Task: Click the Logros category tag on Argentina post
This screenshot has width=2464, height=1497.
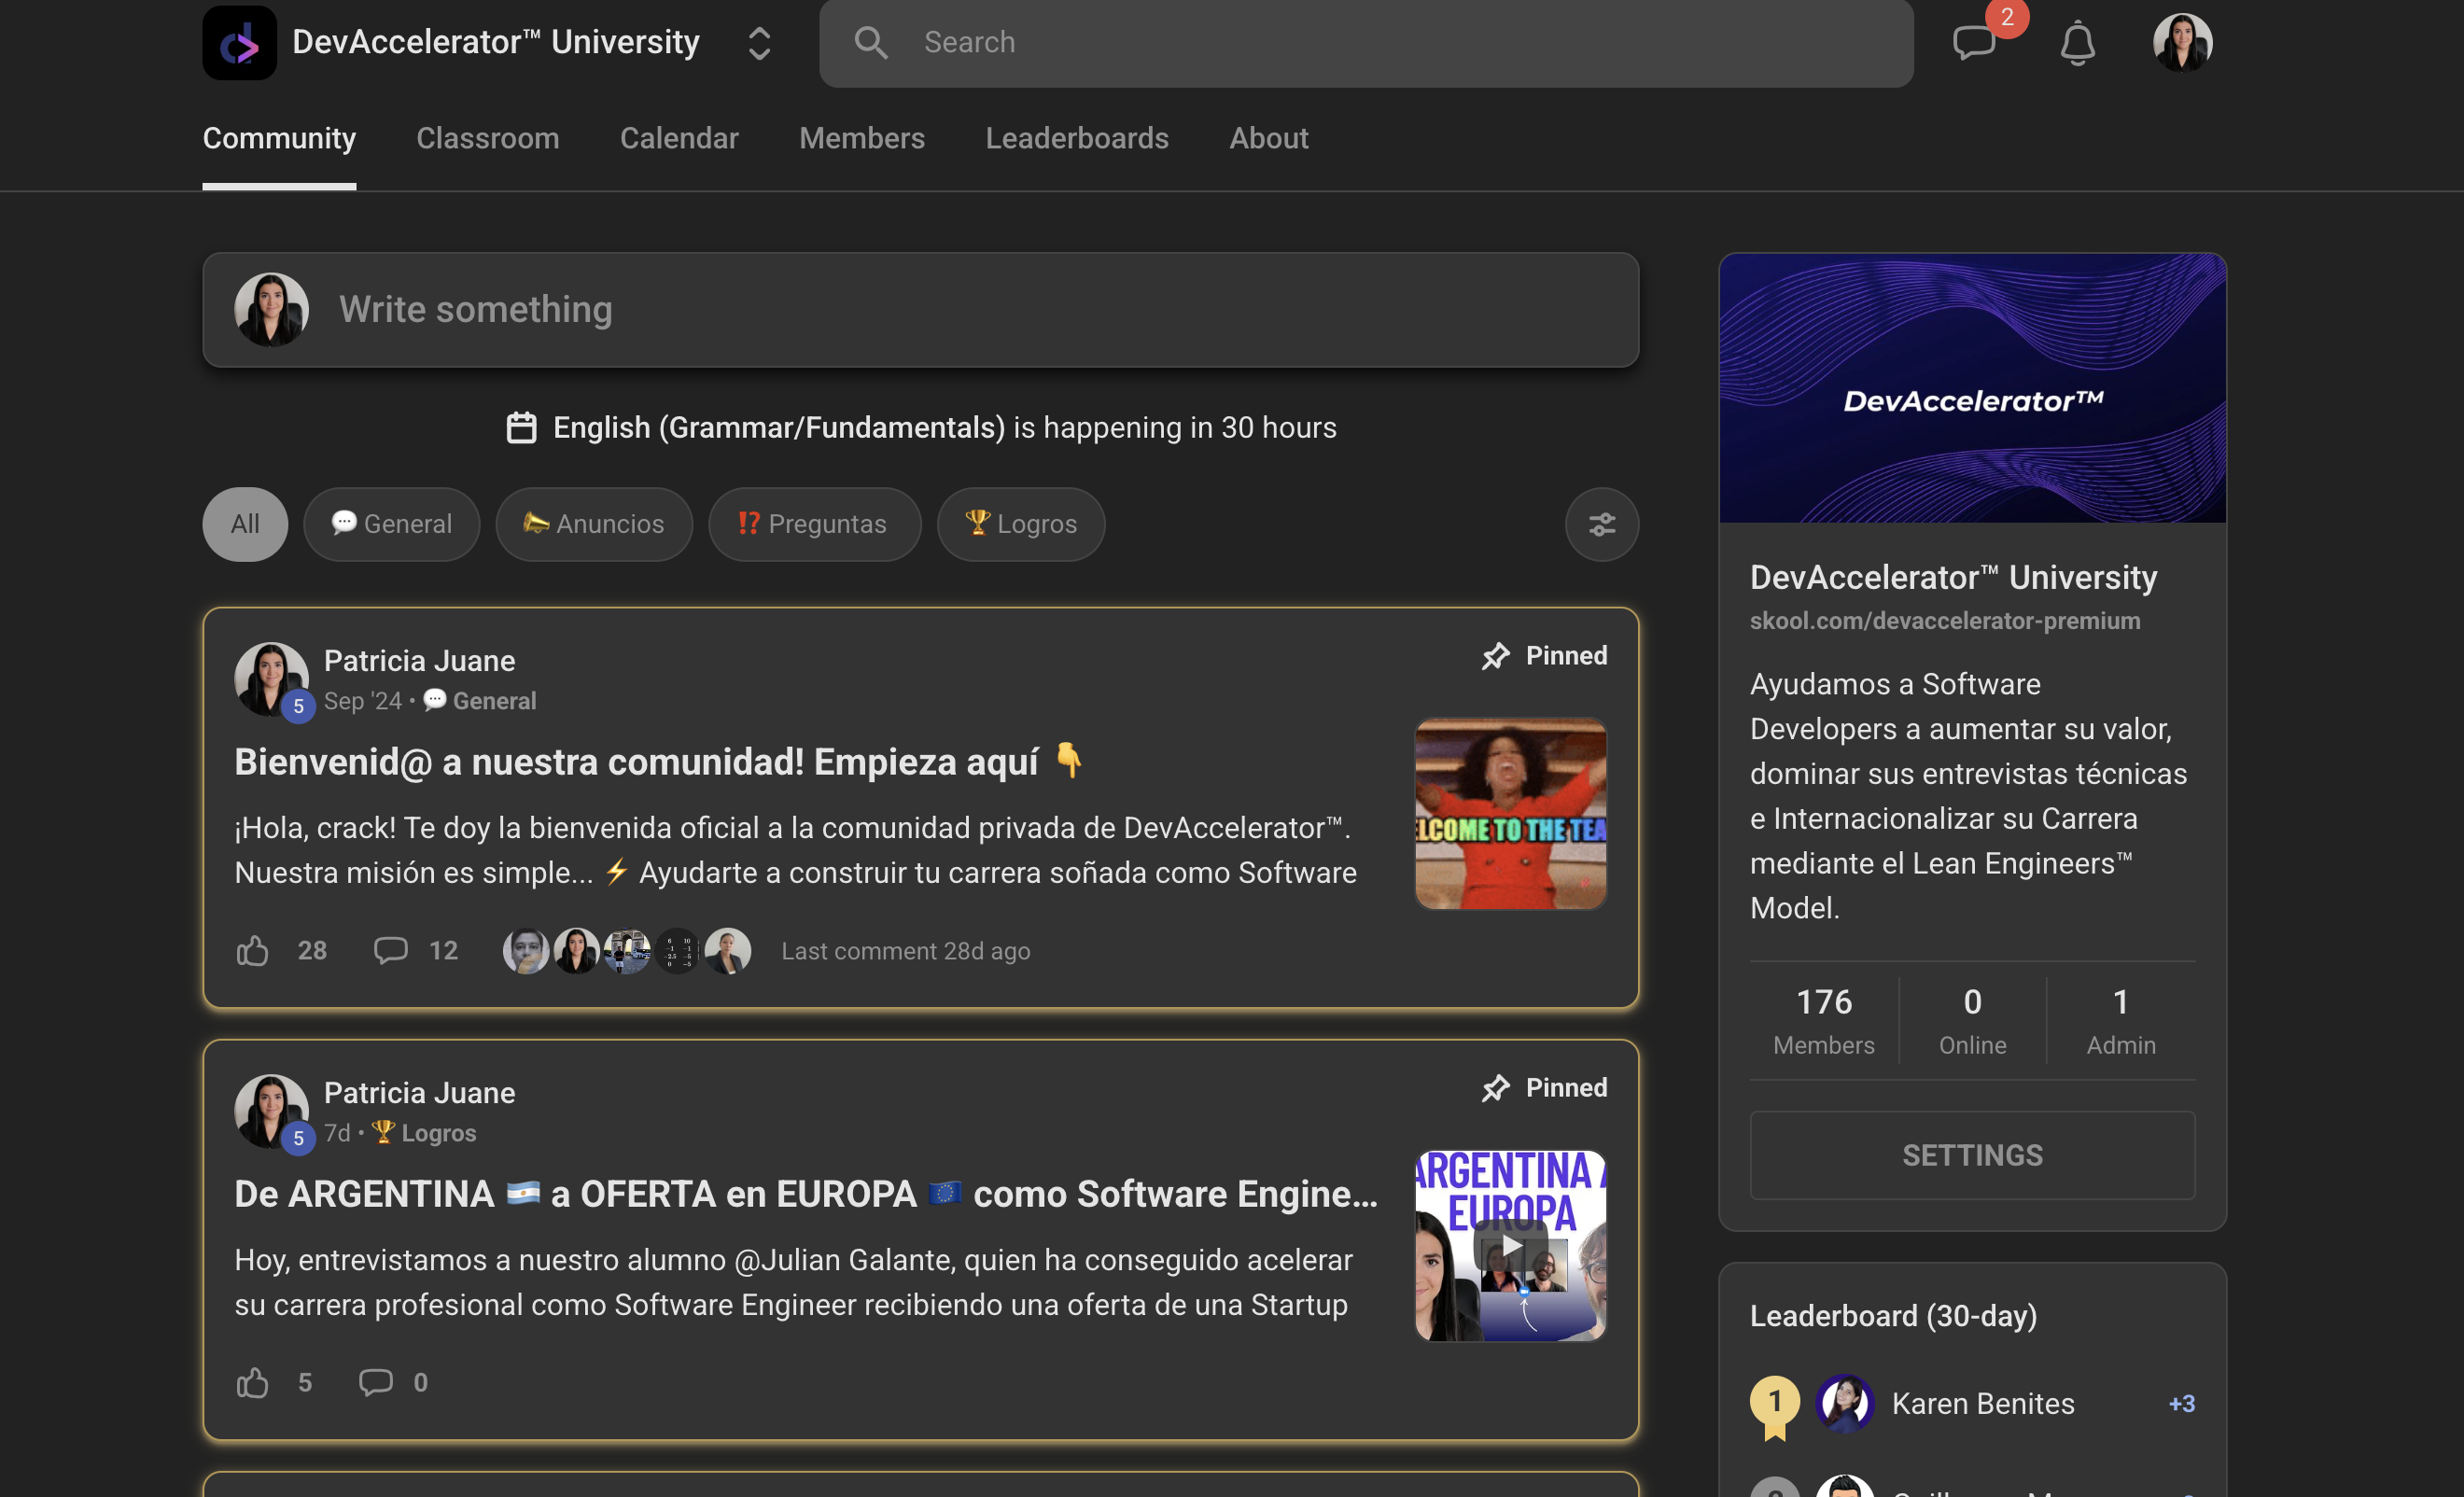Action: tap(424, 1132)
